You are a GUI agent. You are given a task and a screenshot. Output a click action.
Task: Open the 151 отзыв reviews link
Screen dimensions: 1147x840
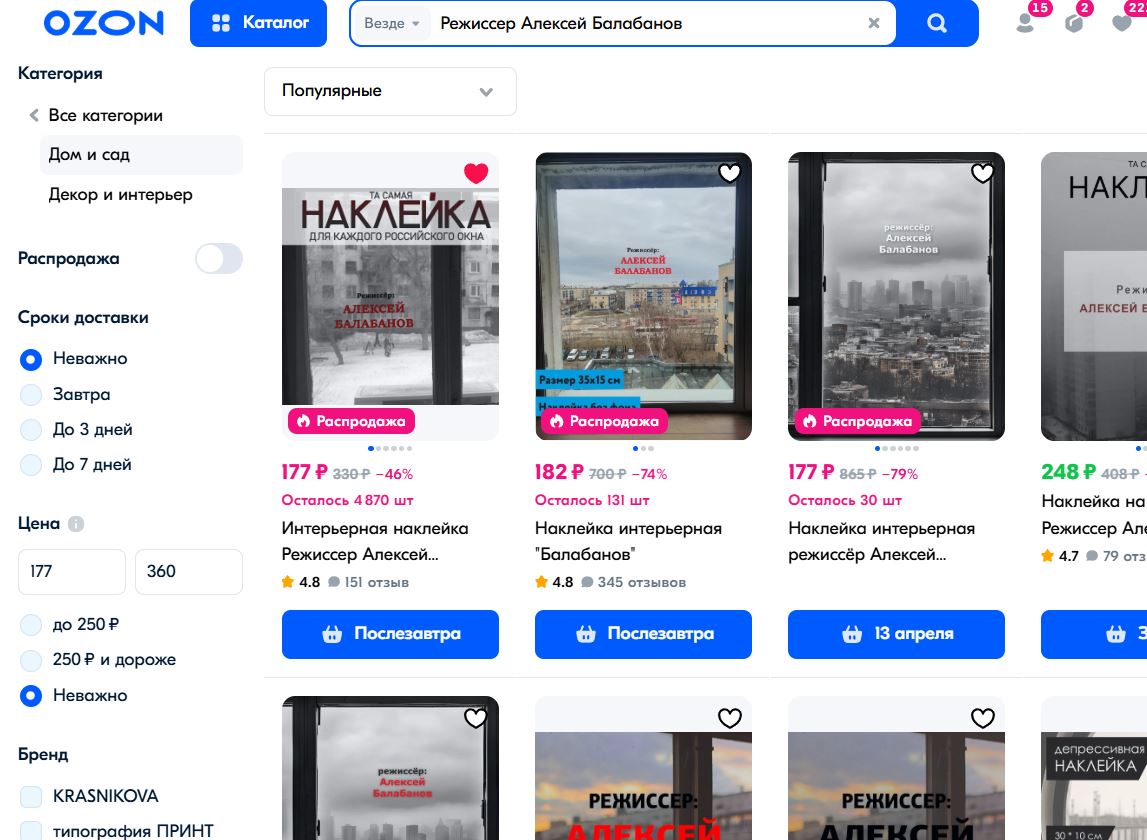pos(369,582)
